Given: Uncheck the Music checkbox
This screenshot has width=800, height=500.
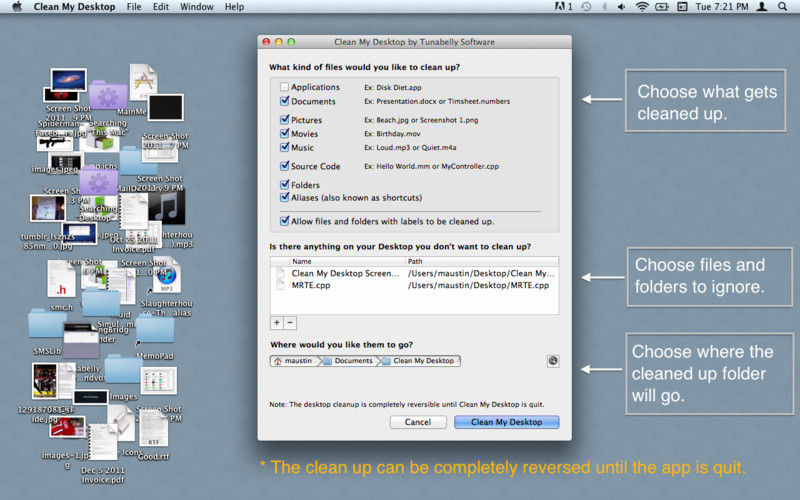Looking at the screenshot, I should pos(284,147).
